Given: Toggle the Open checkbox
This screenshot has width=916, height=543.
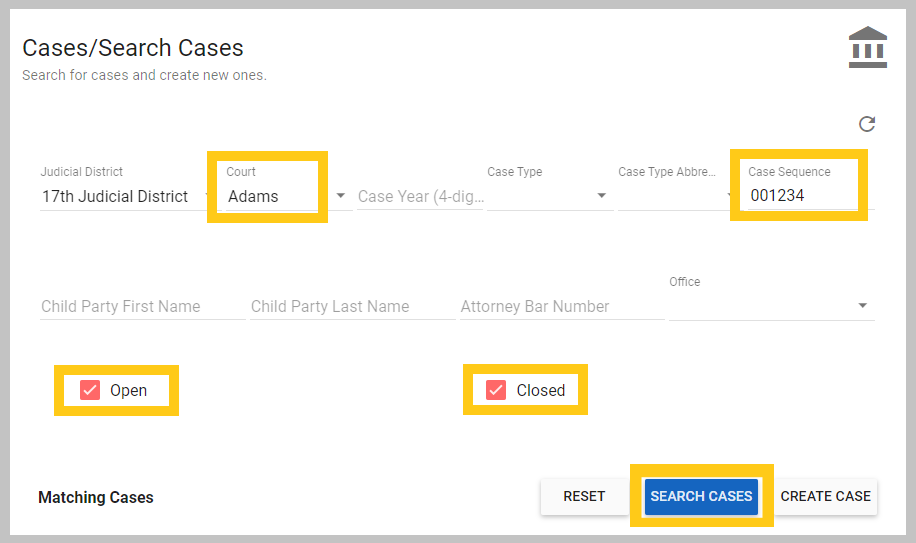Looking at the screenshot, I should [x=90, y=390].
